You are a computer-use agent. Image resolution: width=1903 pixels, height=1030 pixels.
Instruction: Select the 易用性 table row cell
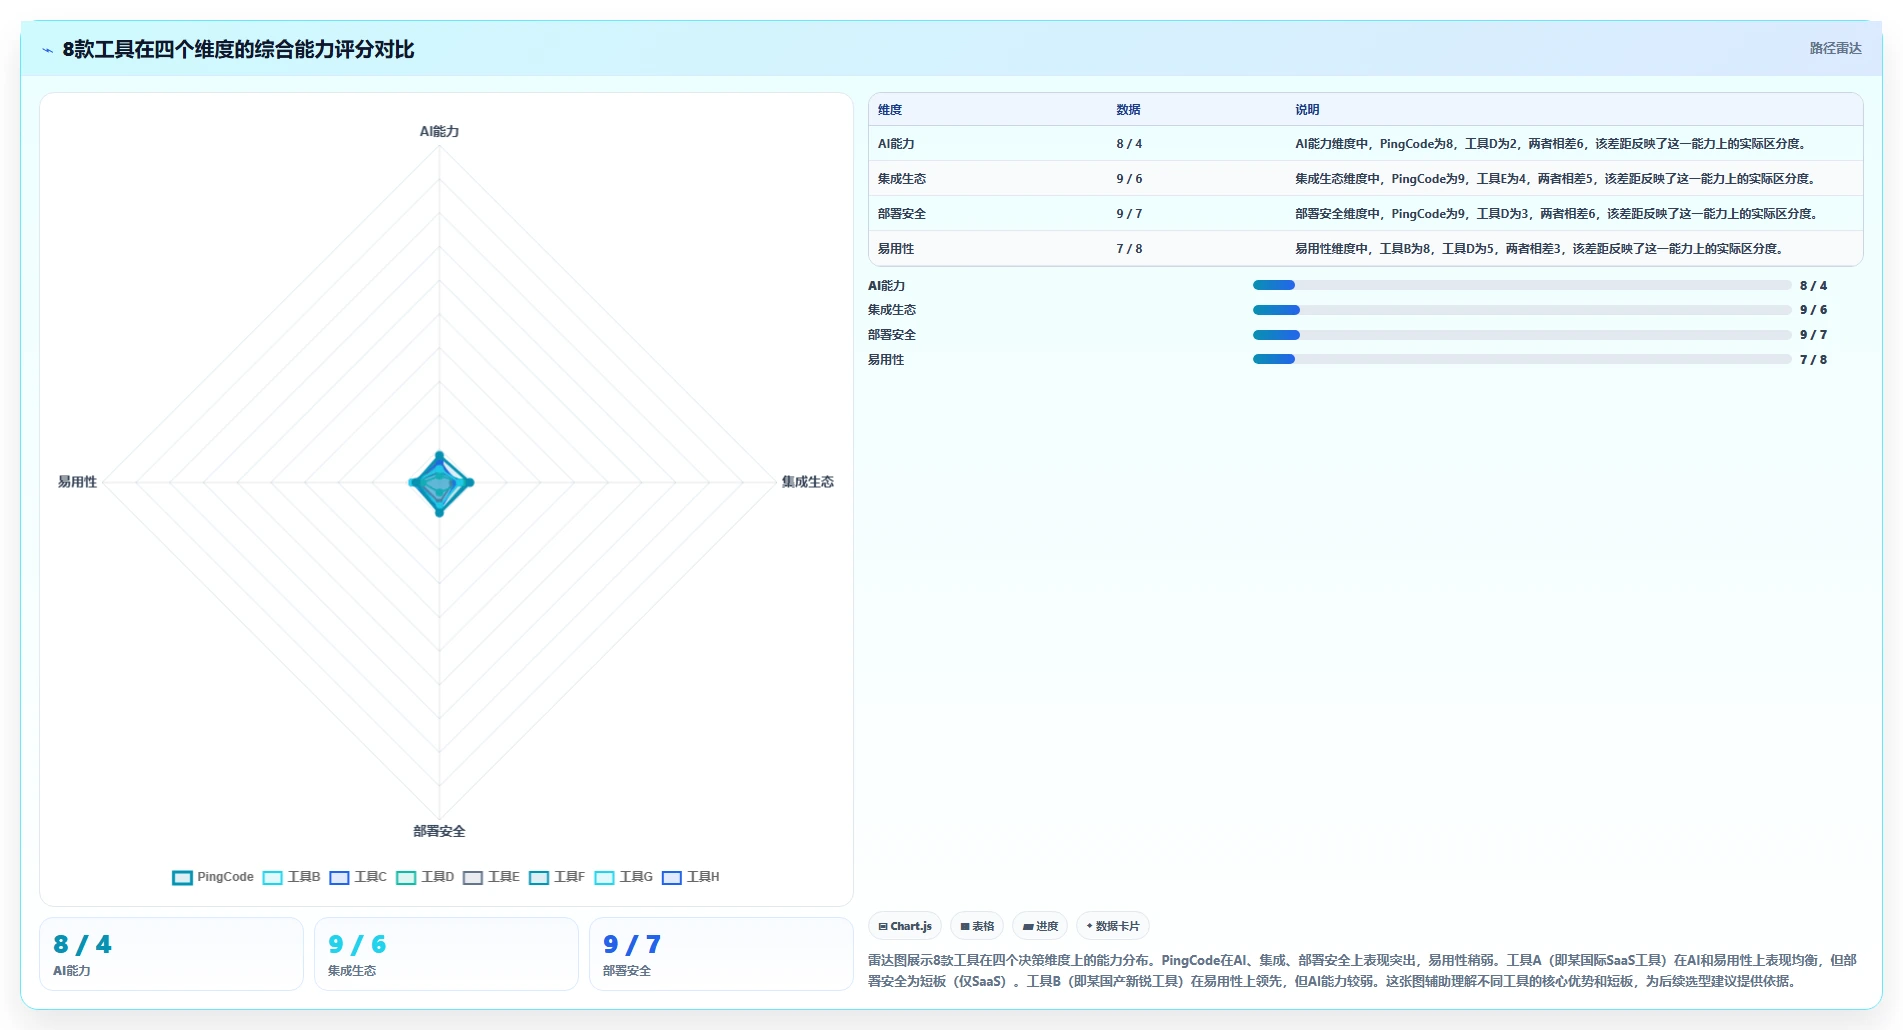coord(896,249)
